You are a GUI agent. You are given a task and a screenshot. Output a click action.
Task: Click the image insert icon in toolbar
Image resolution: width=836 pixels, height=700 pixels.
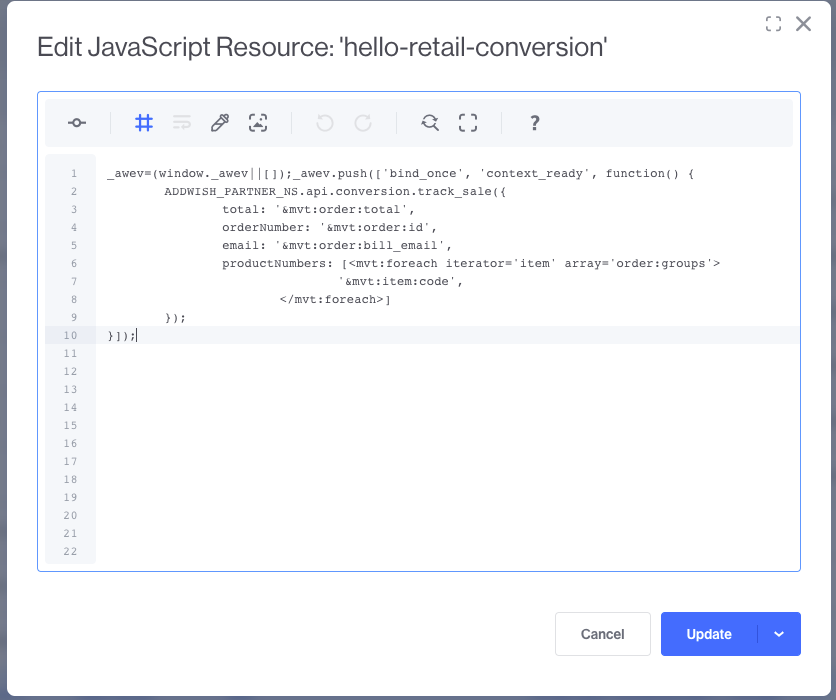tap(258, 123)
